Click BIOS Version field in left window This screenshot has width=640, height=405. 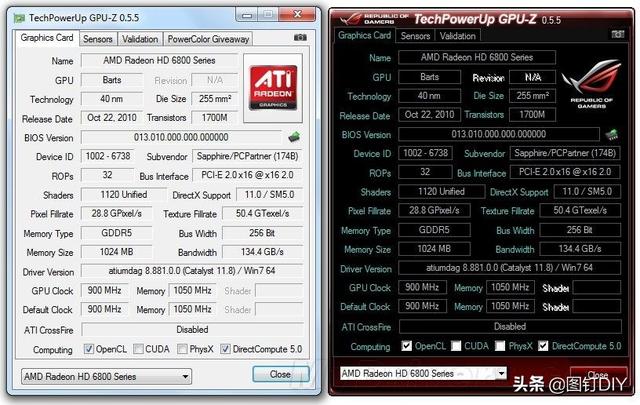pyautogui.click(x=181, y=137)
